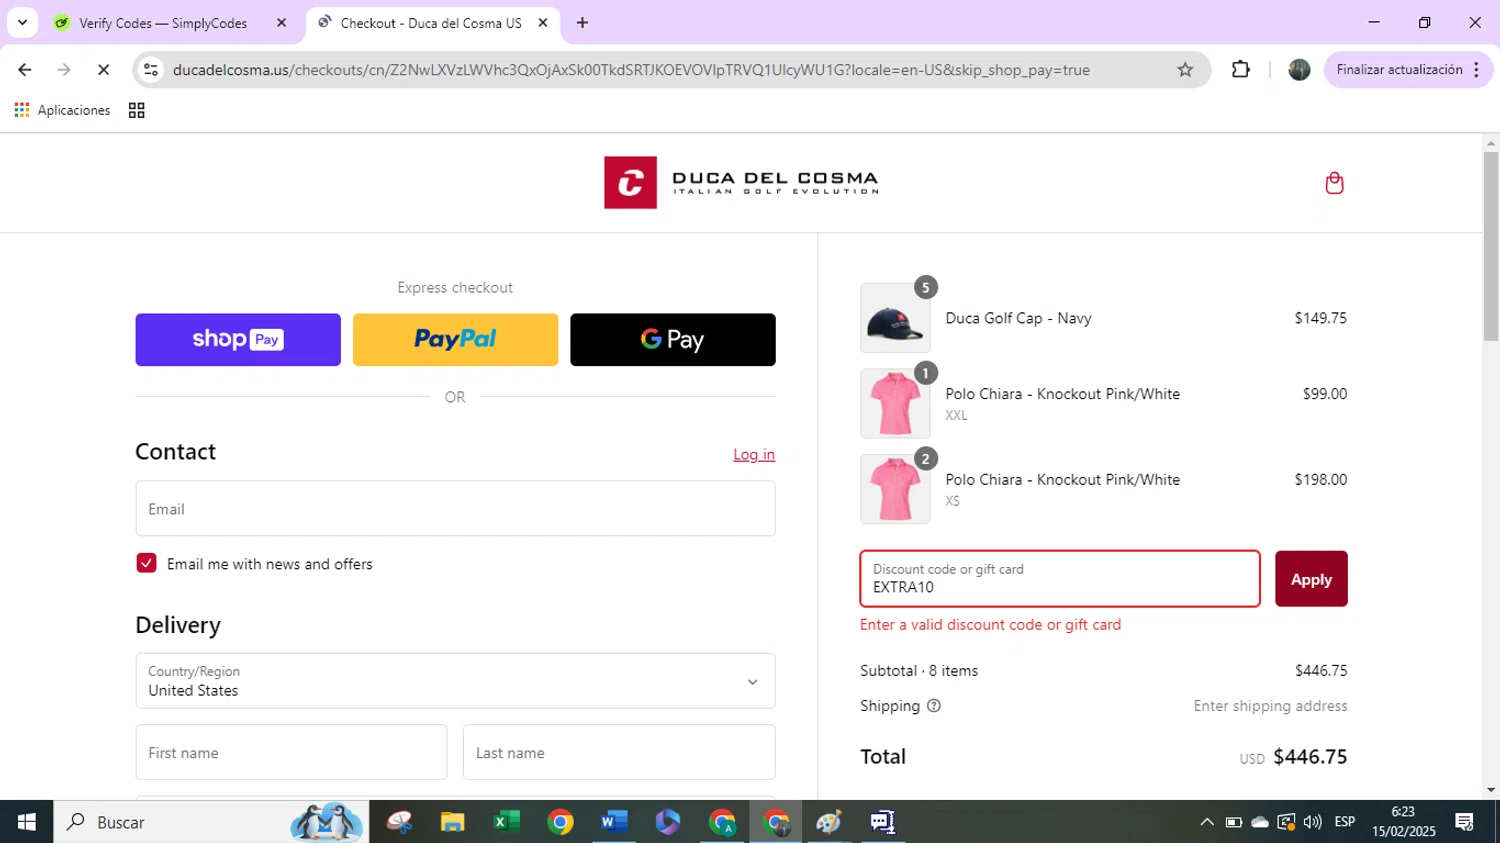The image size is (1500, 843).
Task: Open the shopping bag cart icon
Action: point(1334,183)
